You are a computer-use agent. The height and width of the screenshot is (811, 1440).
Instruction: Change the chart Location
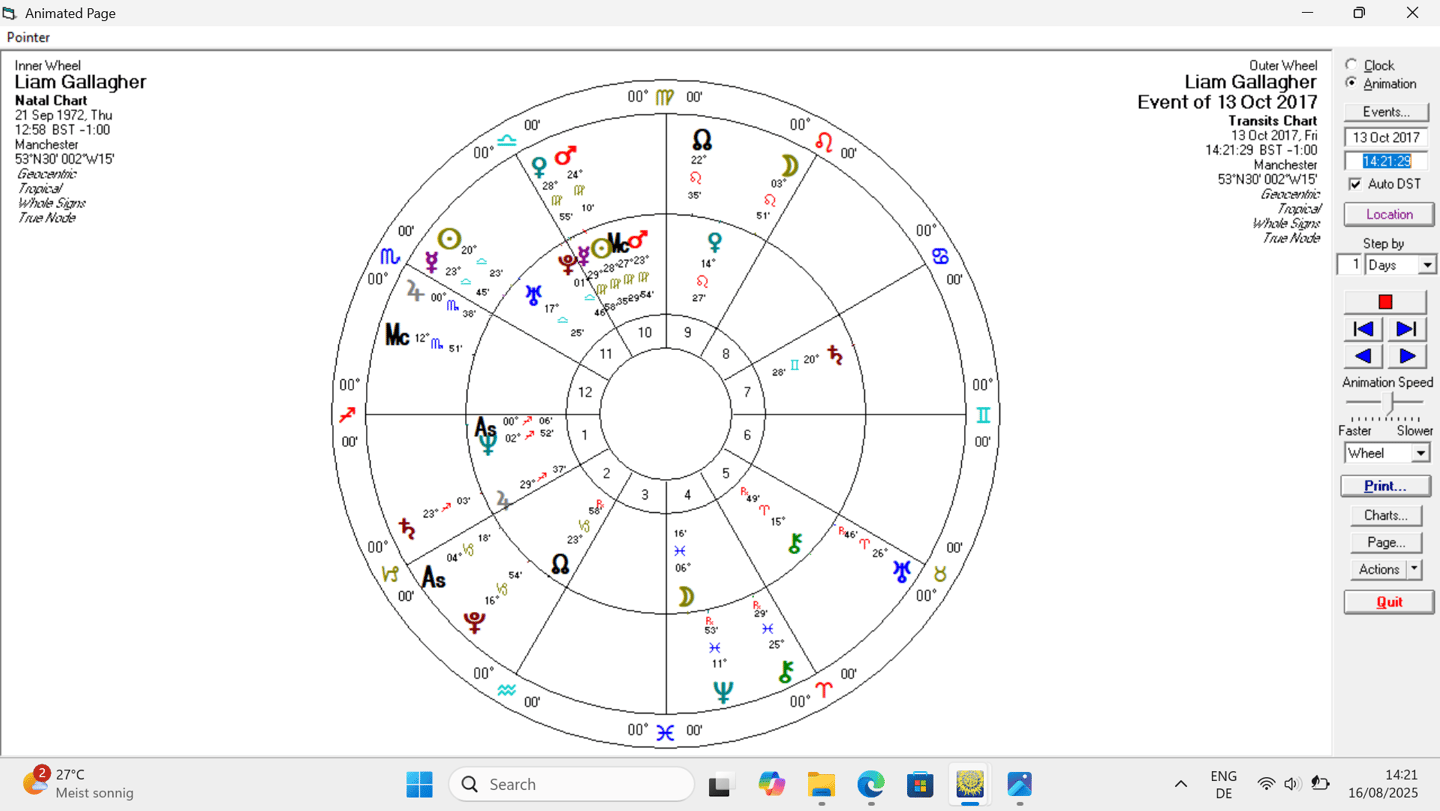pyautogui.click(x=1388, y=213)
